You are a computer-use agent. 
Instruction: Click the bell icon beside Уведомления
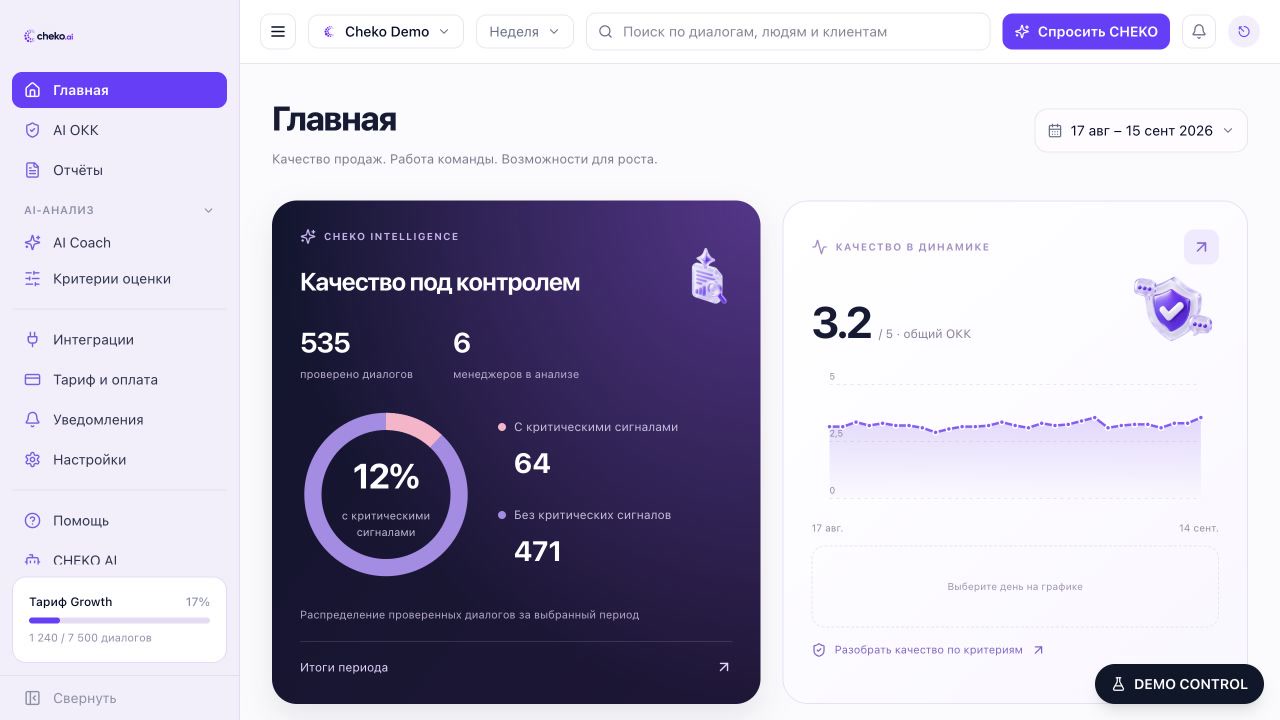(32, 420)
